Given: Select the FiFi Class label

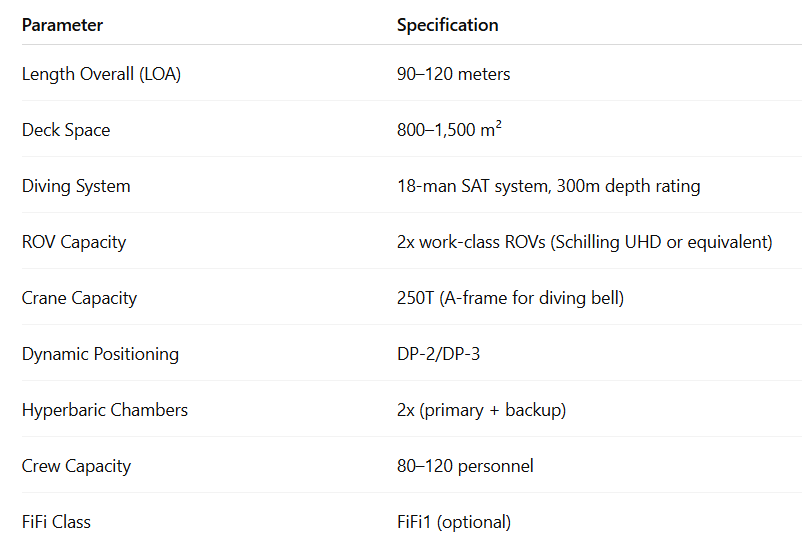Looking at the screenshot, I should tap(56, 522).
